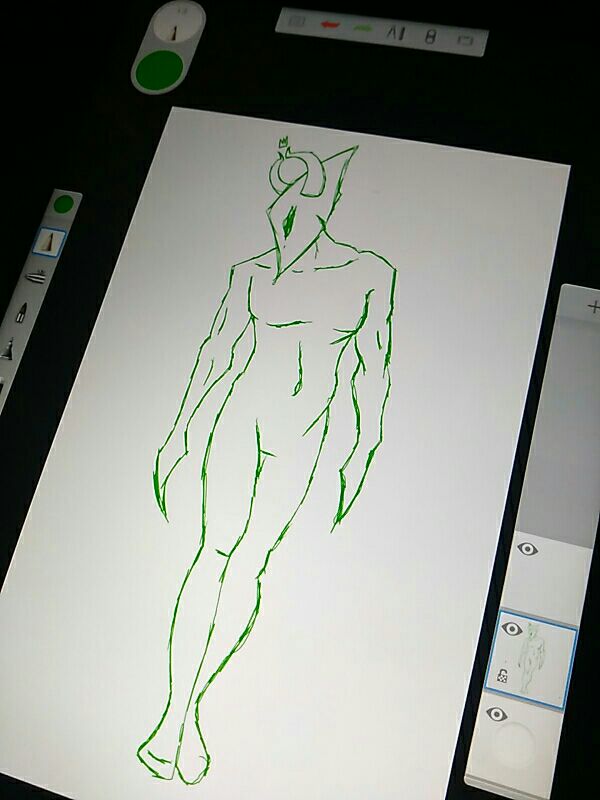The image size is (600, 800).
Task: Tap the fullscreen rectangle icon in top toolbar
Action: point(464,40)
